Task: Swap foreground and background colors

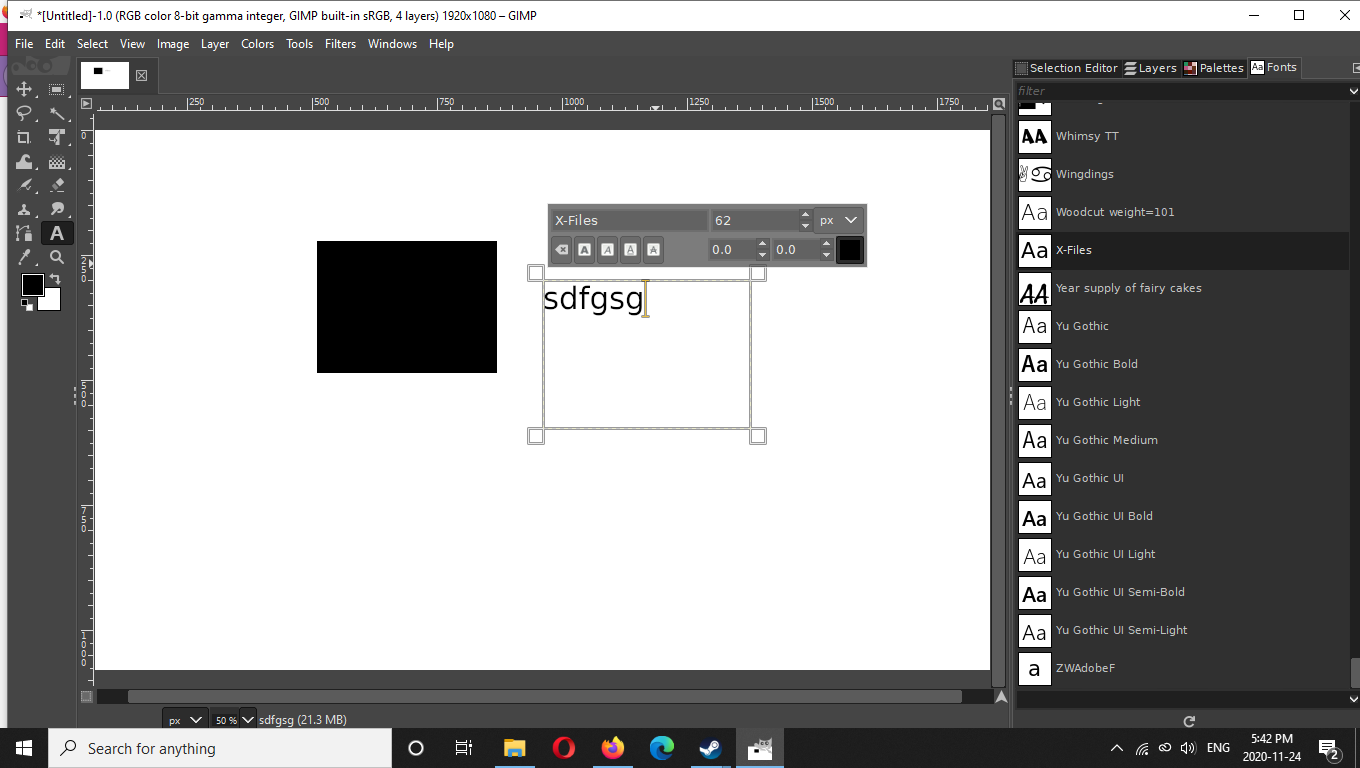Action: pyautogui.click(x=55, y=279)
